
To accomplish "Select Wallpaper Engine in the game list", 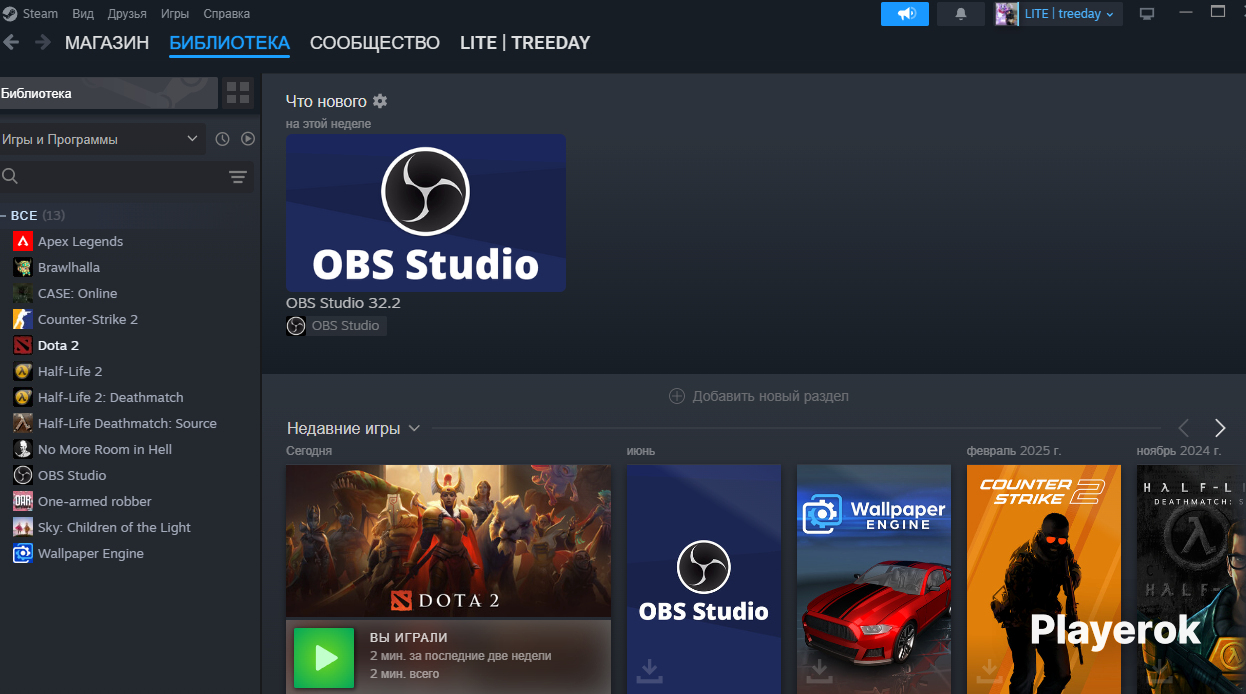I will [x=130, y=553].
